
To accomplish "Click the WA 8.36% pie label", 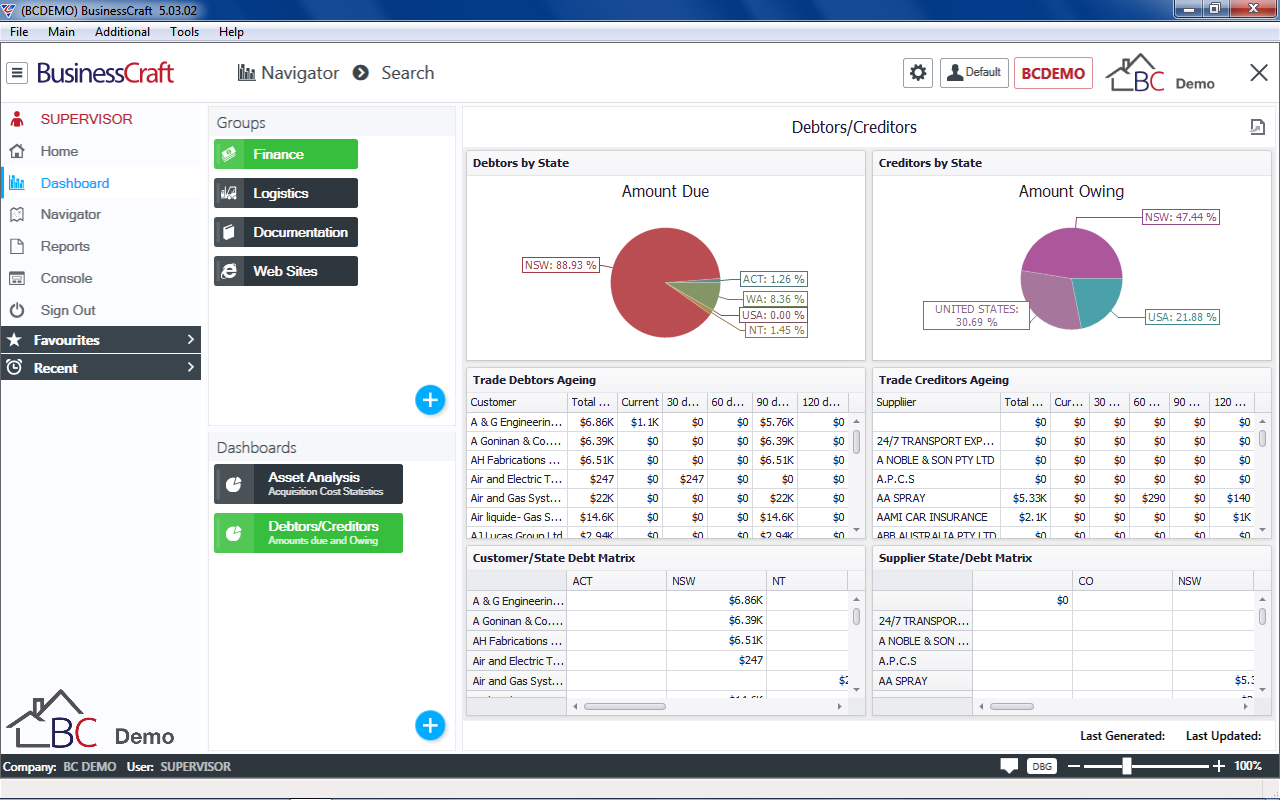I will [x=774, y=299].
